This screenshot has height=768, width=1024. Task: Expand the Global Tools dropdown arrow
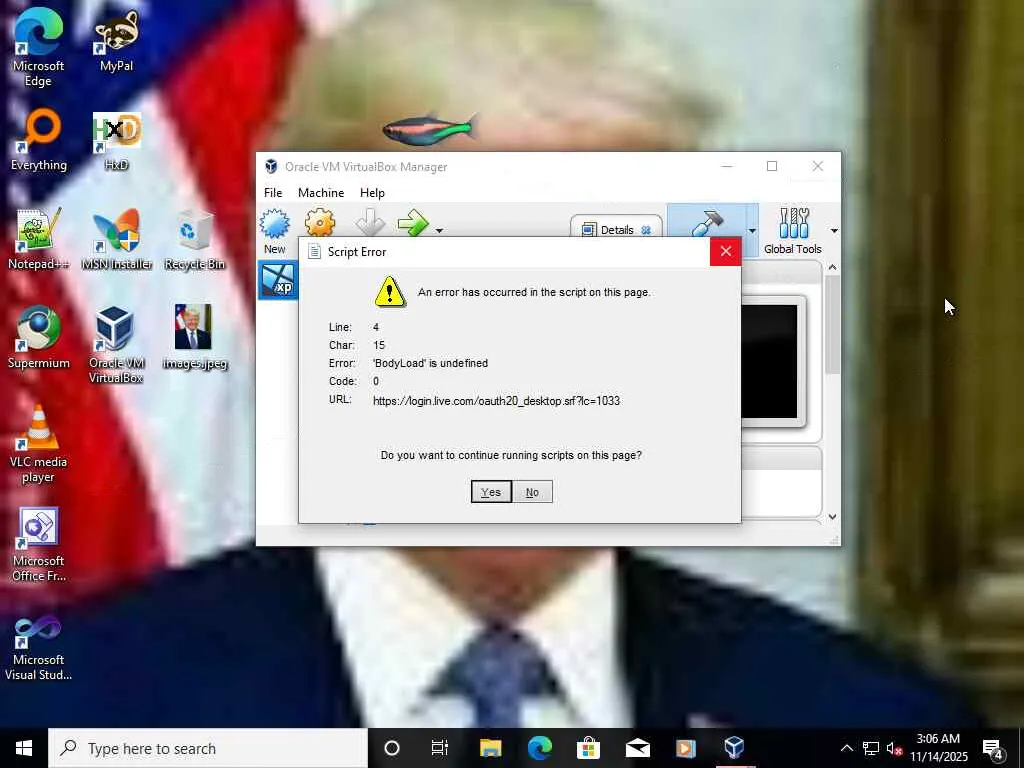click(x=834, y=231)
